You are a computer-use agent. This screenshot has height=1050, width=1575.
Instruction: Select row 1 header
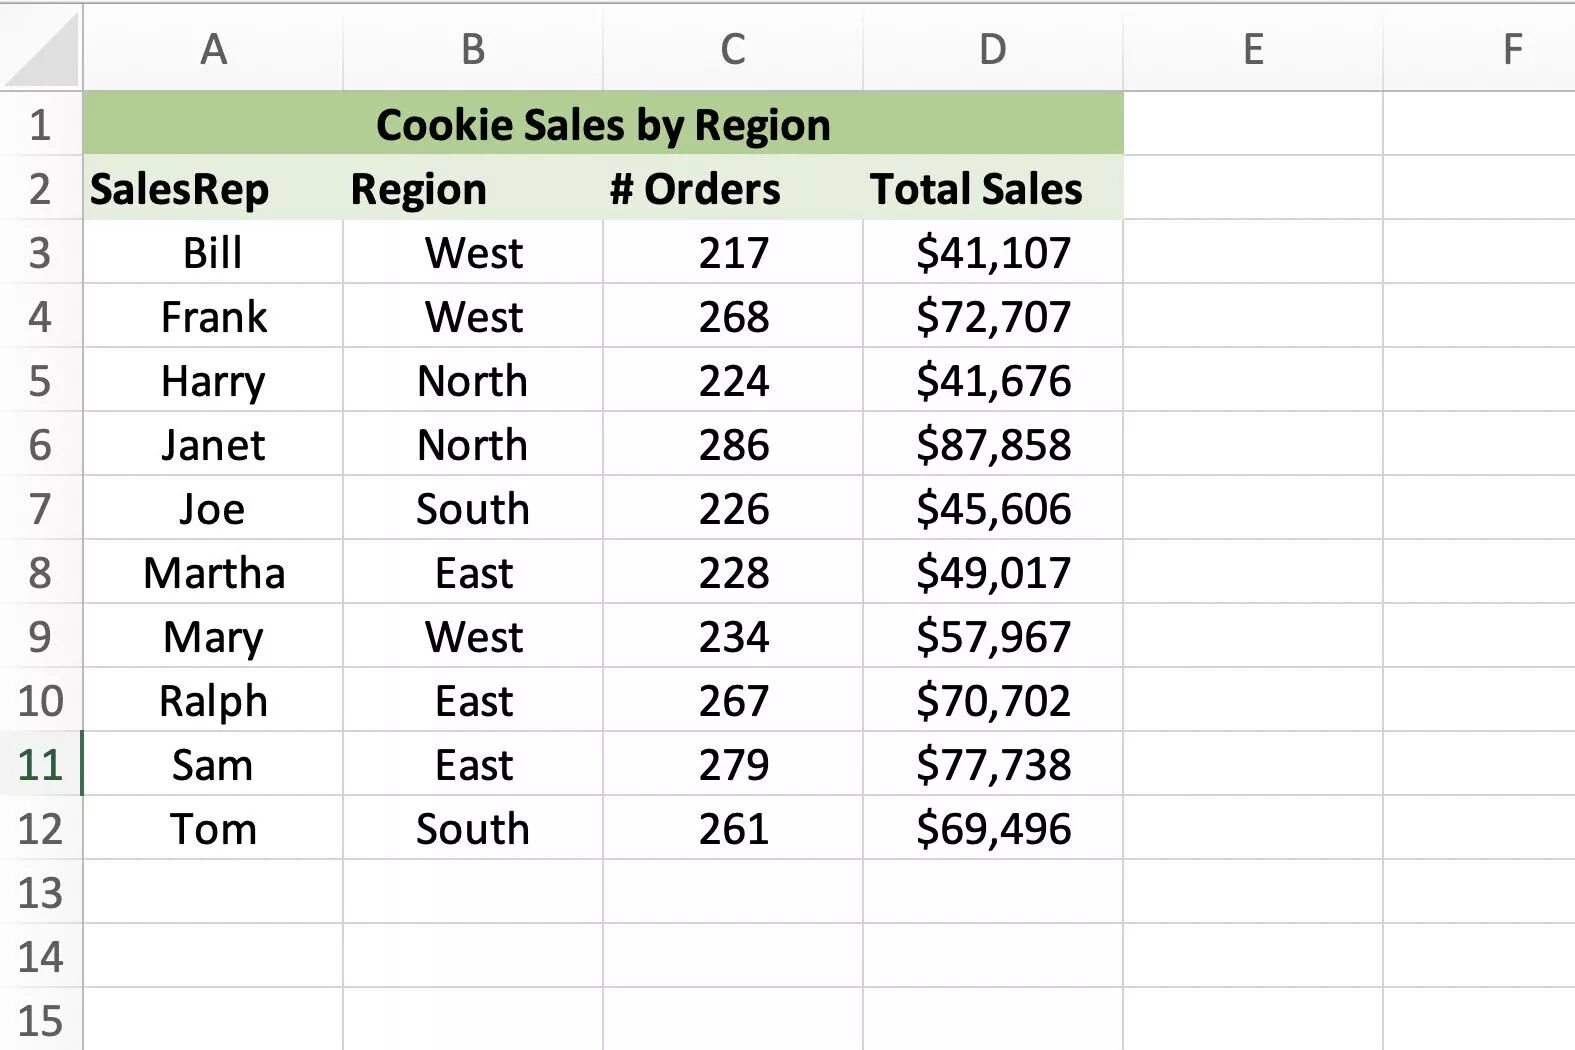[x=40, y=125]
